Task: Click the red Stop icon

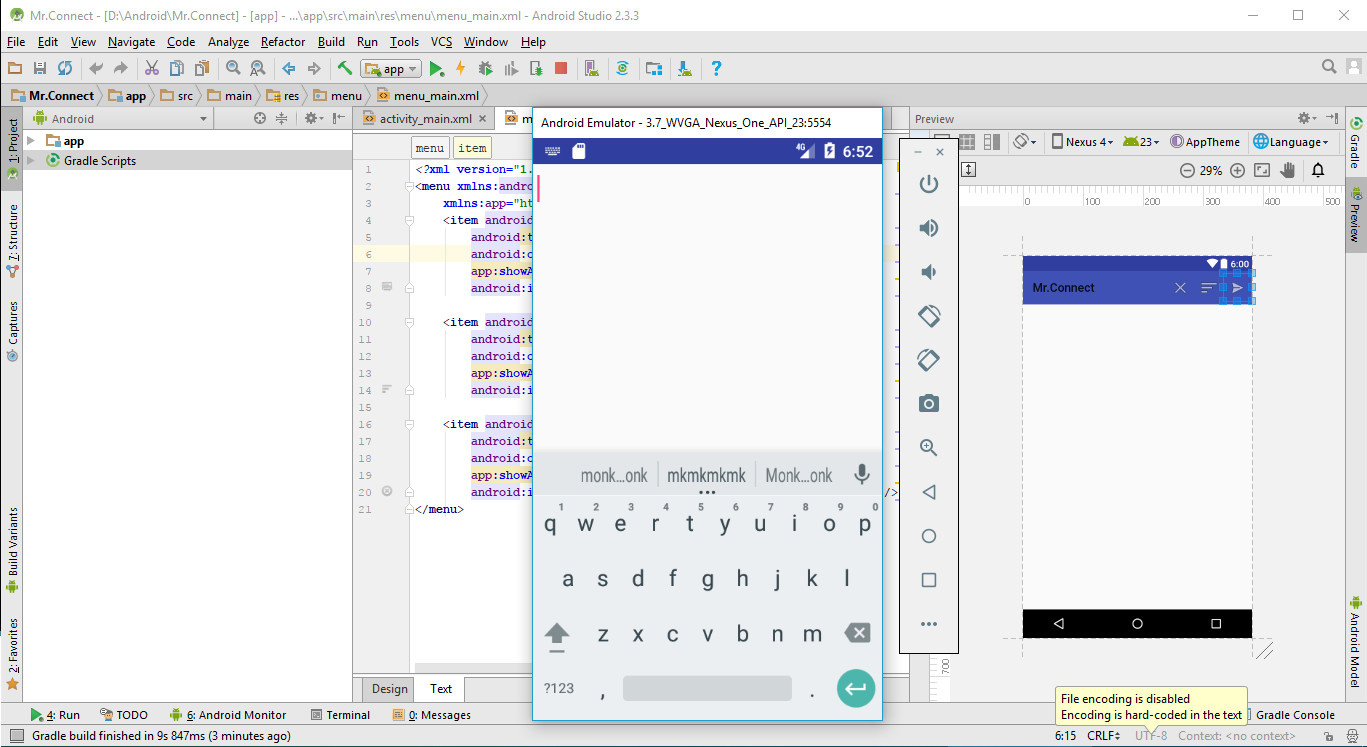Action: pyautogui.click(x=561, y=68)
